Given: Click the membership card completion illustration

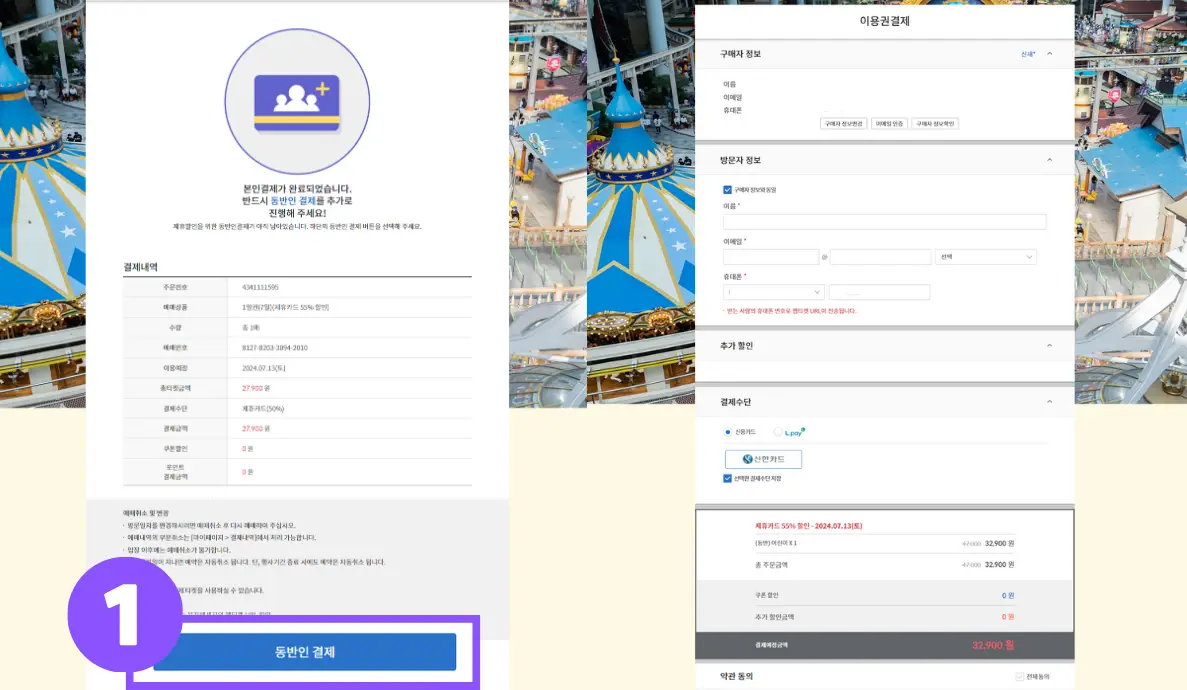Looking at the screenshot, I should (297, 101).
